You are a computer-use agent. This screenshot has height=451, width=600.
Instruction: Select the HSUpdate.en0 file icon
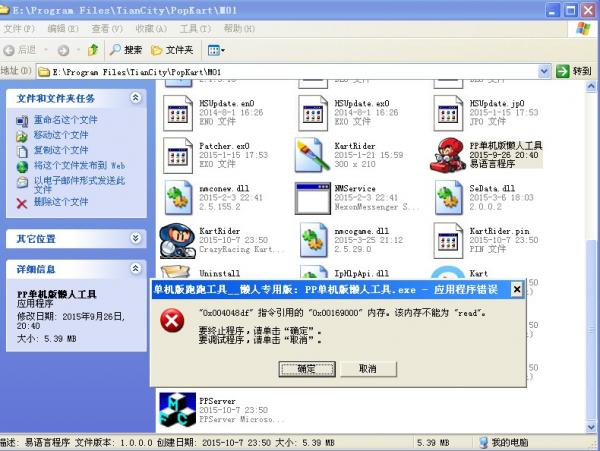pyautogui.click(x=178, y=113)
